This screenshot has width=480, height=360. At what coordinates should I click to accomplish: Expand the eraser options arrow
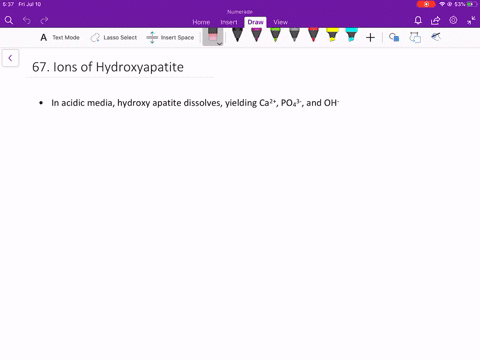click(219, 44)
